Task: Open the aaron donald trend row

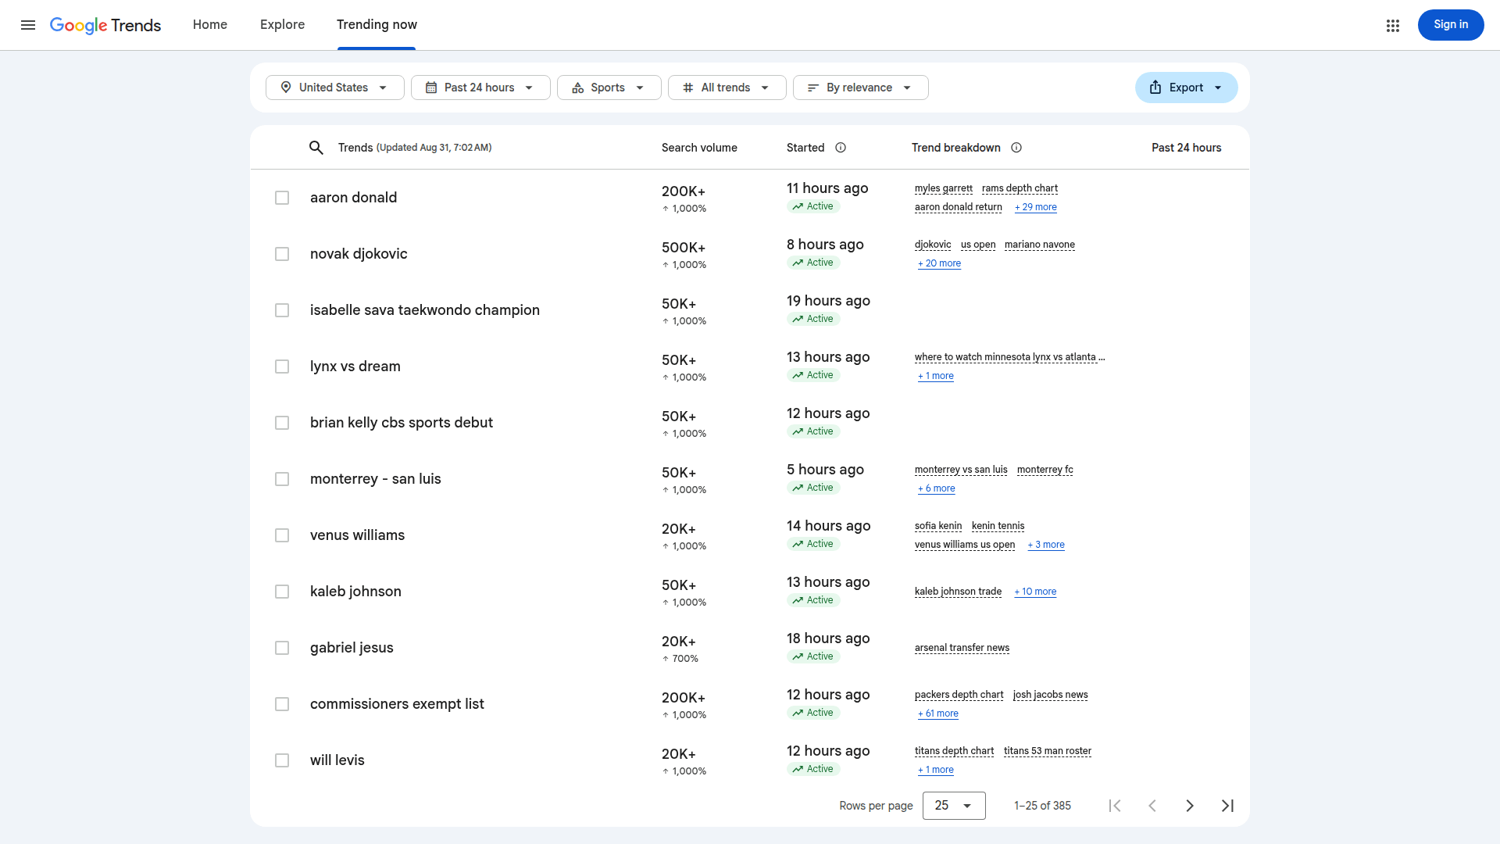Action: [750, 198]
